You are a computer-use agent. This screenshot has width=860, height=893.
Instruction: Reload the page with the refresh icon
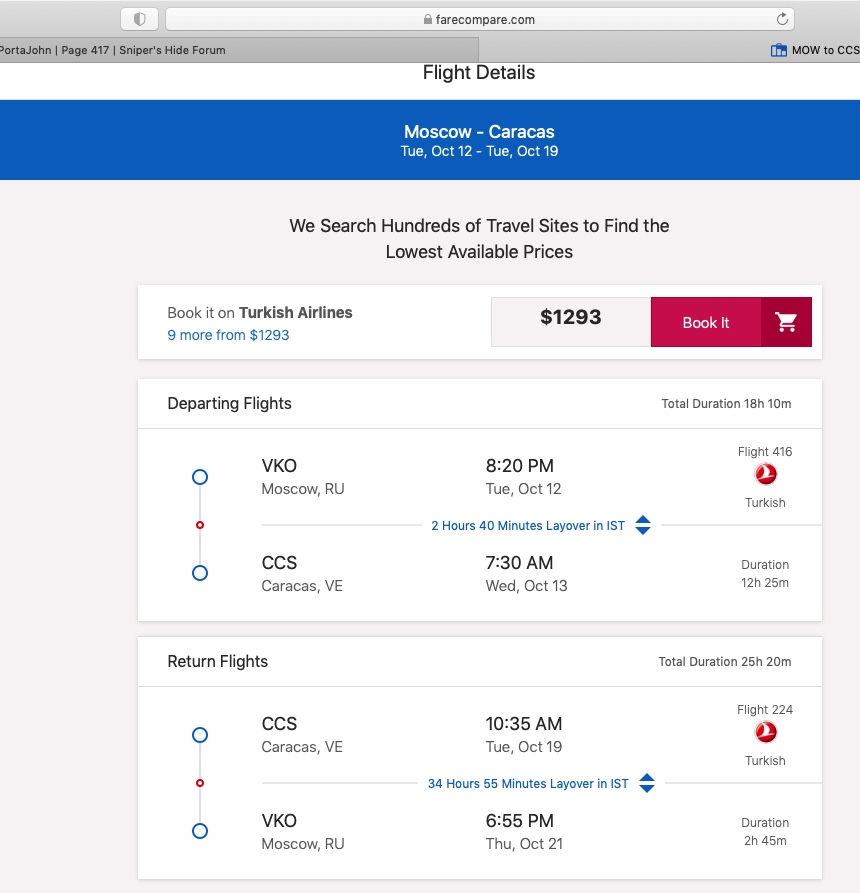pyautogui.click(x=782, y=19)
